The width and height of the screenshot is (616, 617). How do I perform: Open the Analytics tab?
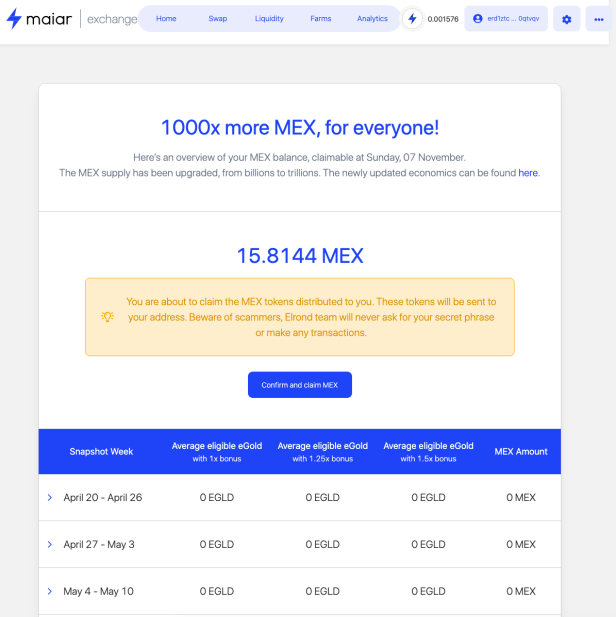pos(372,18)
